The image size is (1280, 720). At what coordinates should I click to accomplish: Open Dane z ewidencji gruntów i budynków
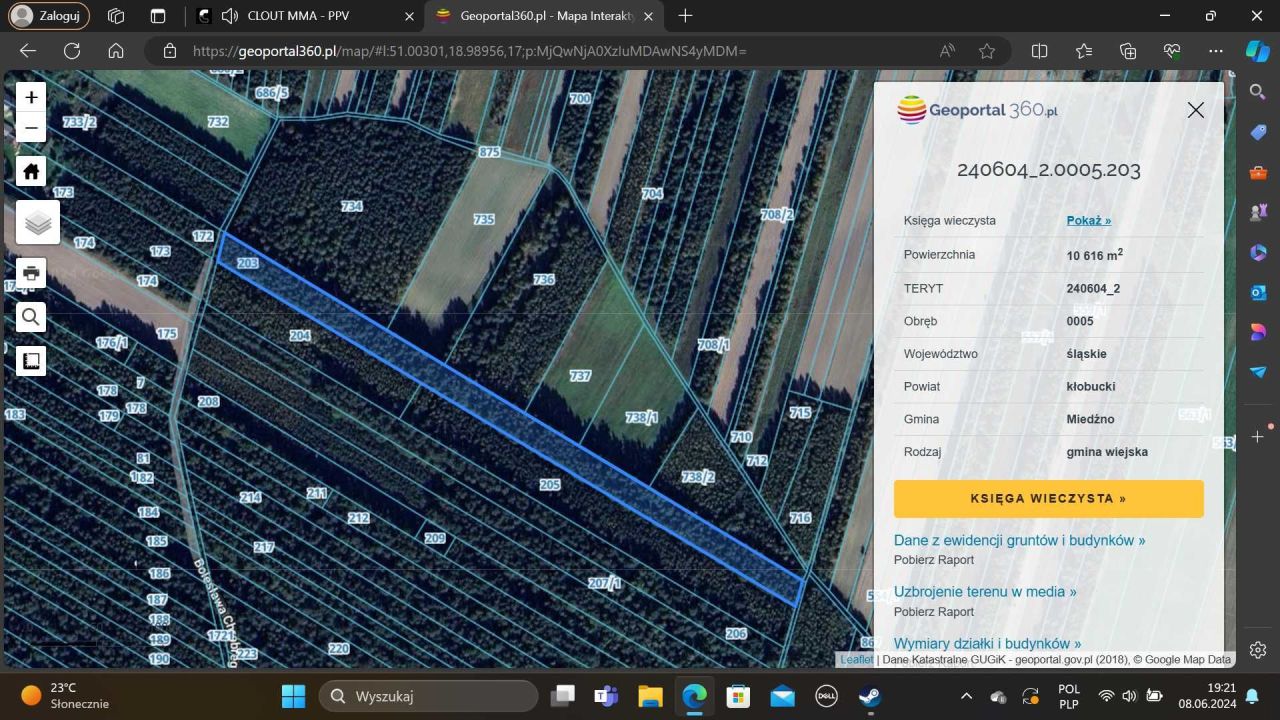click(1019, 540)
